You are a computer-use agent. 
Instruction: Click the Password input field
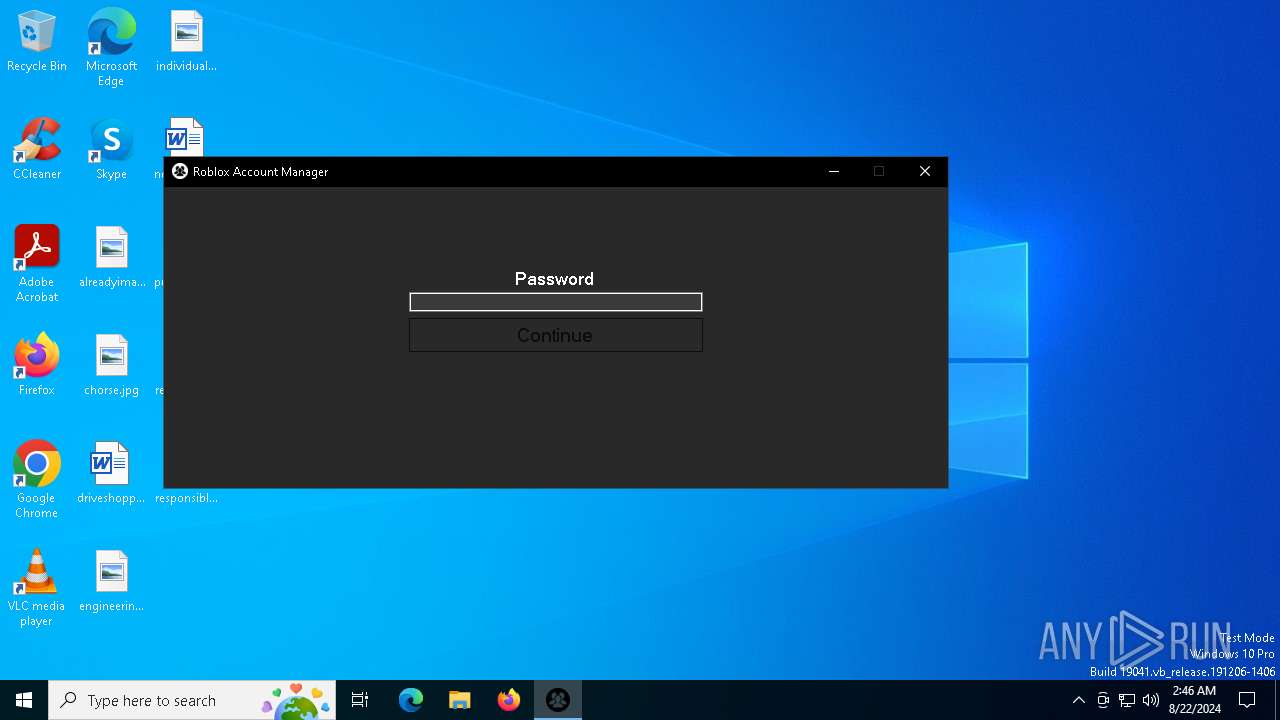point(555,302)
